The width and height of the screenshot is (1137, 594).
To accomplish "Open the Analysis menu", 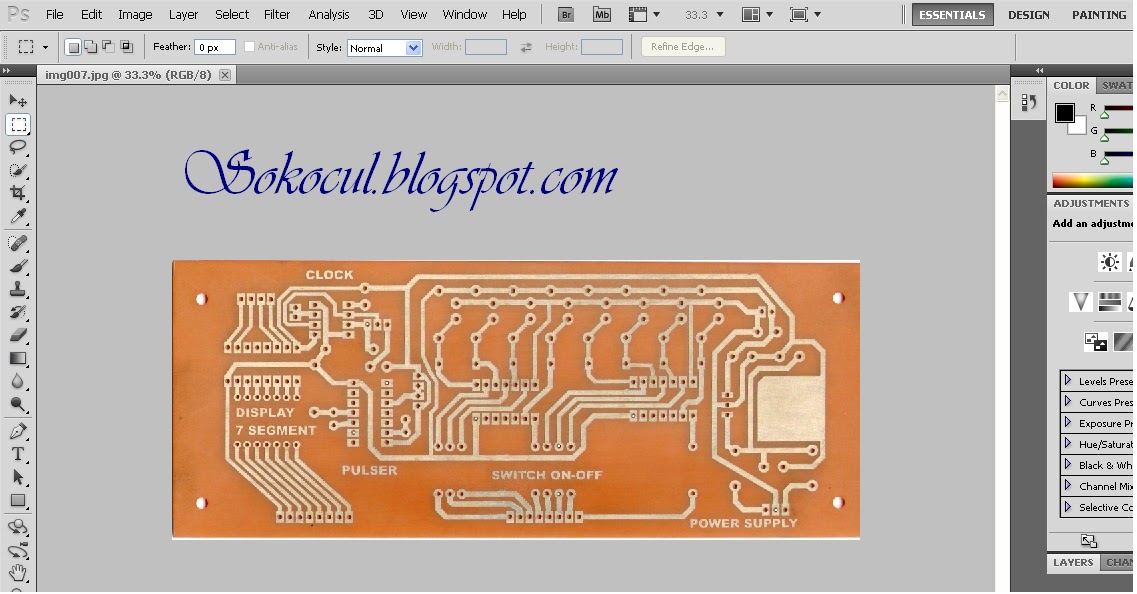I will (328, 15).
